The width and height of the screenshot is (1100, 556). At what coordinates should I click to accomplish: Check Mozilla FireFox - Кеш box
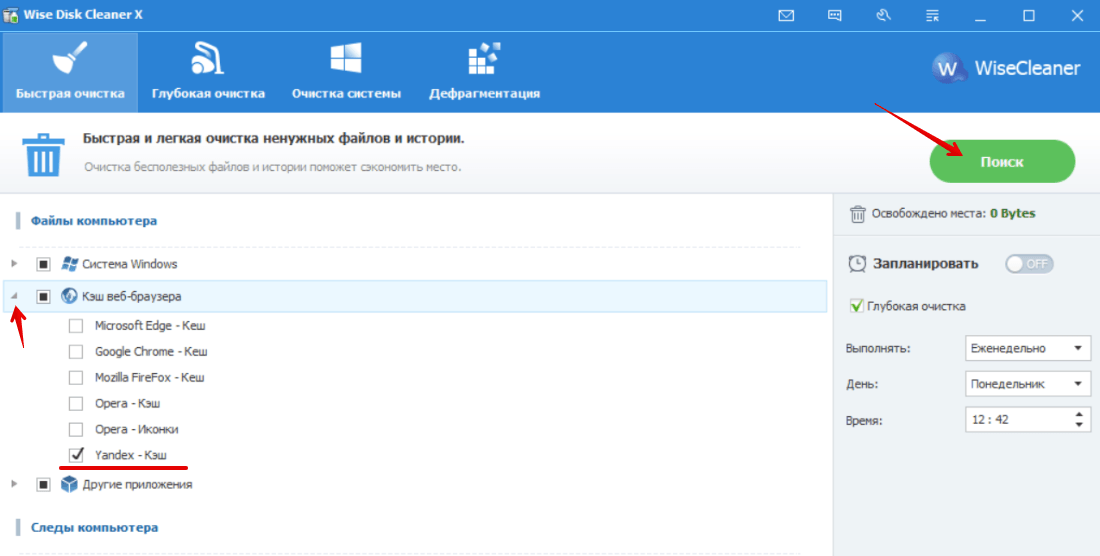[x=76, y=377]
